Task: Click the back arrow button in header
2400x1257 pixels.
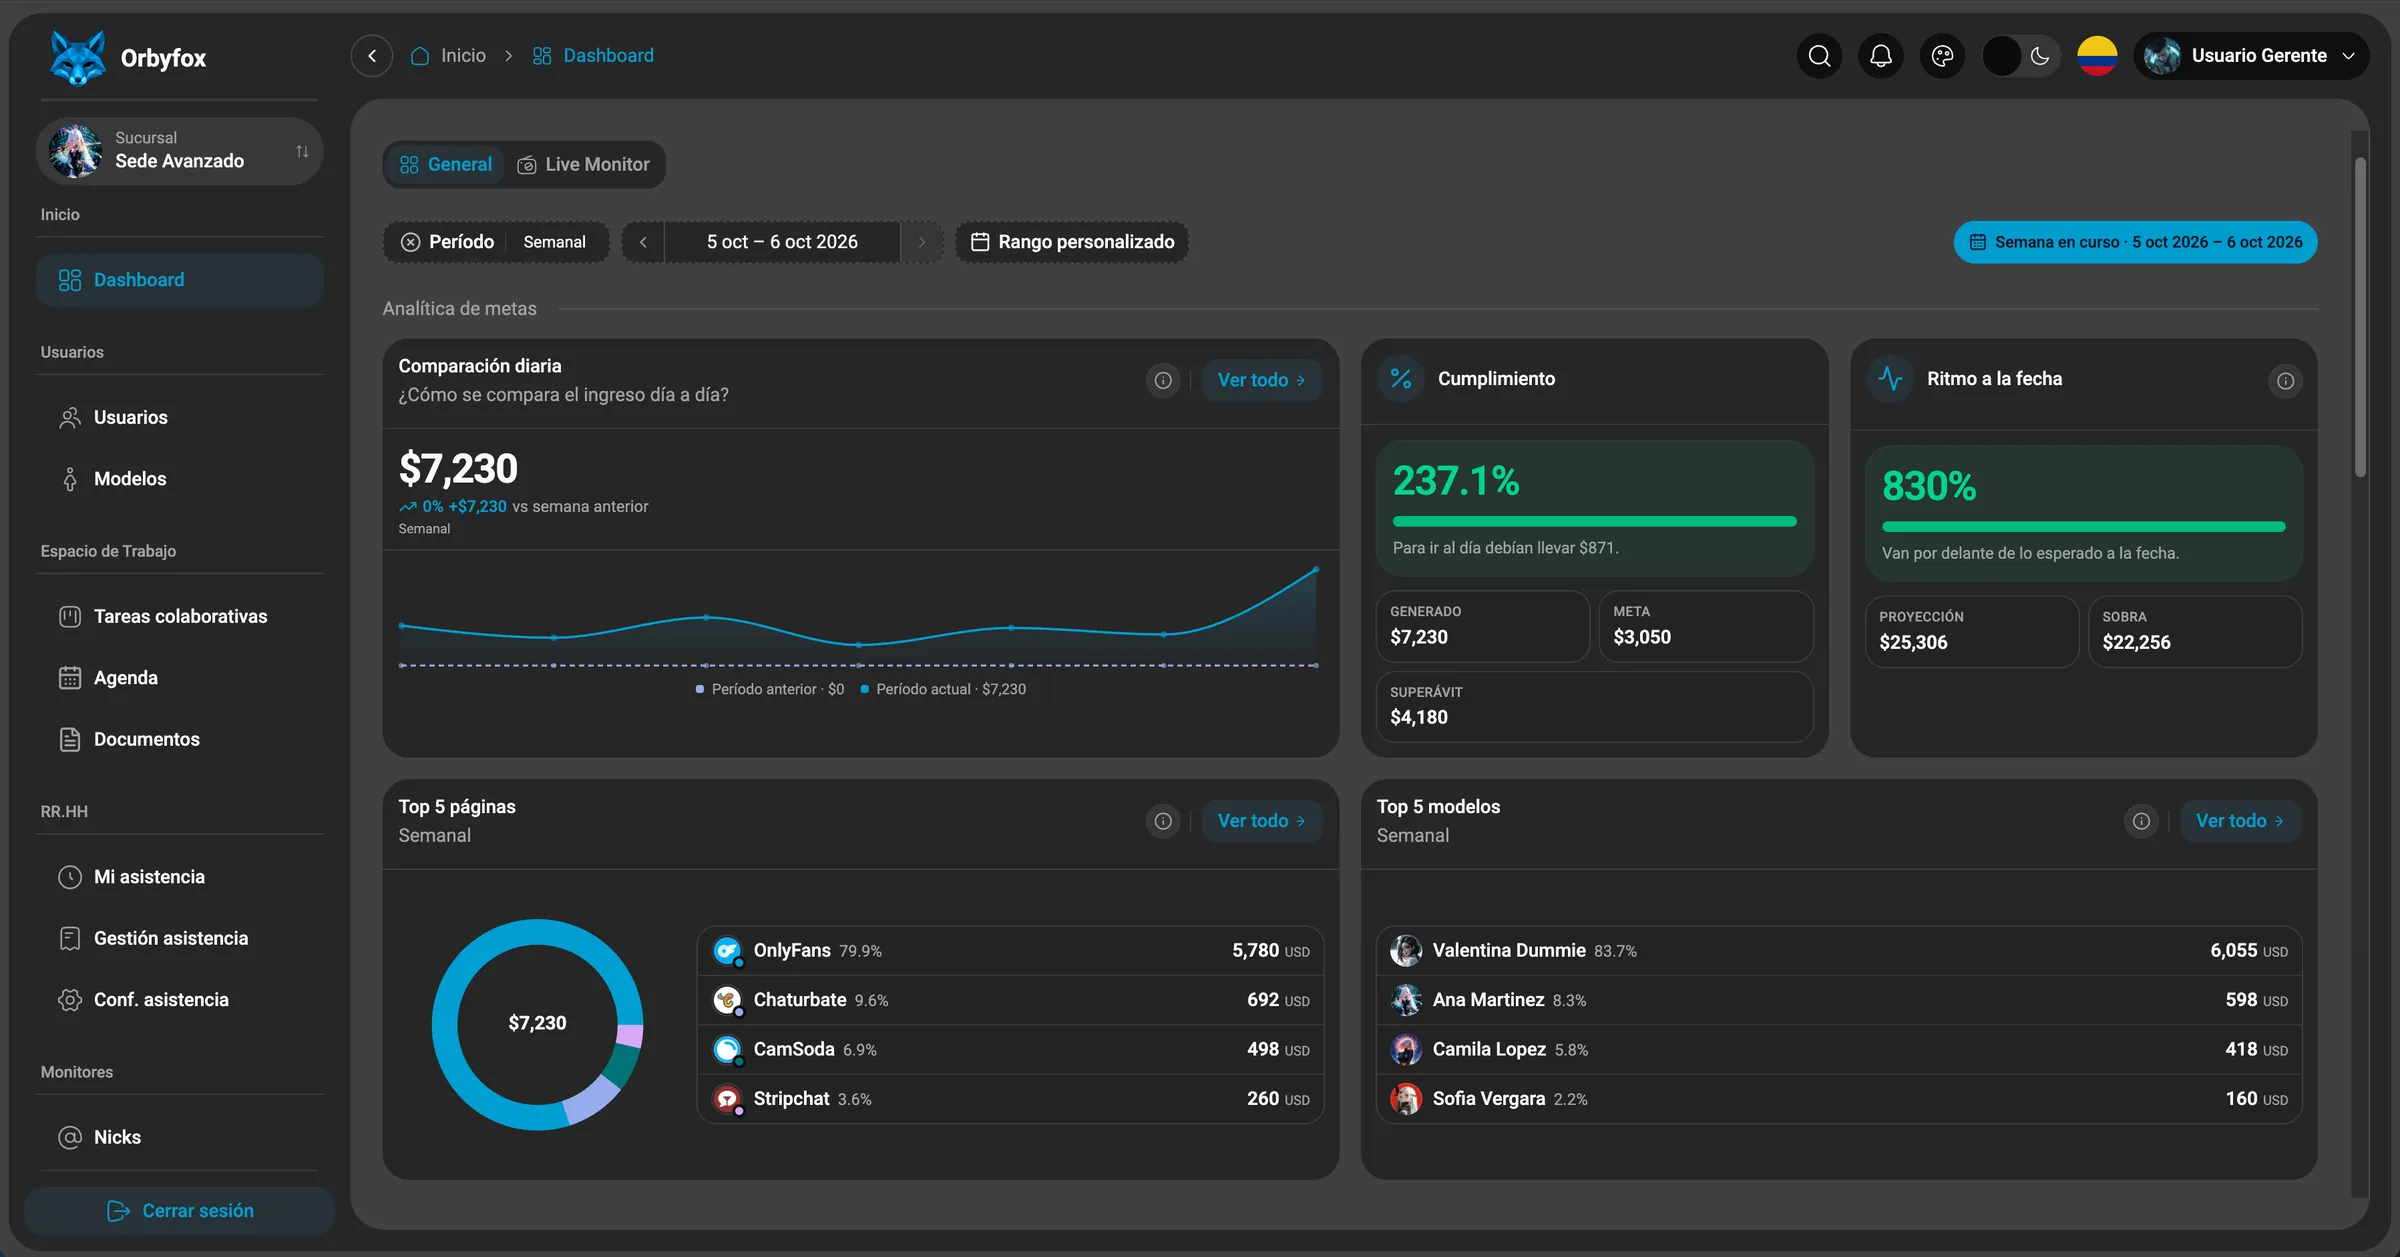Action: 372,56
